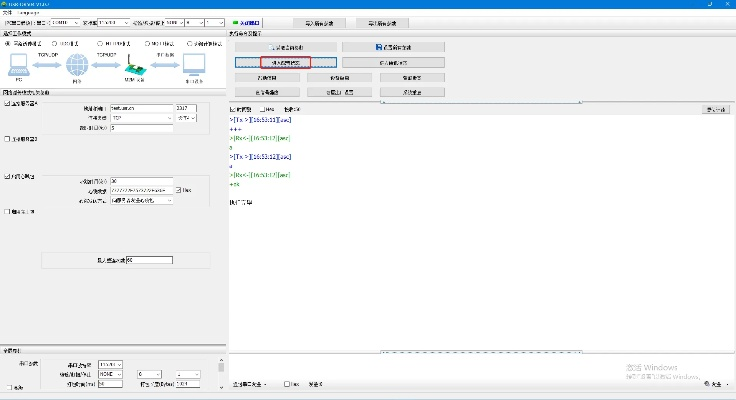Click the magnifier icon on the get-parameters button
The height and width of the screenshot is (400, 736).
(x=271, y=47)
